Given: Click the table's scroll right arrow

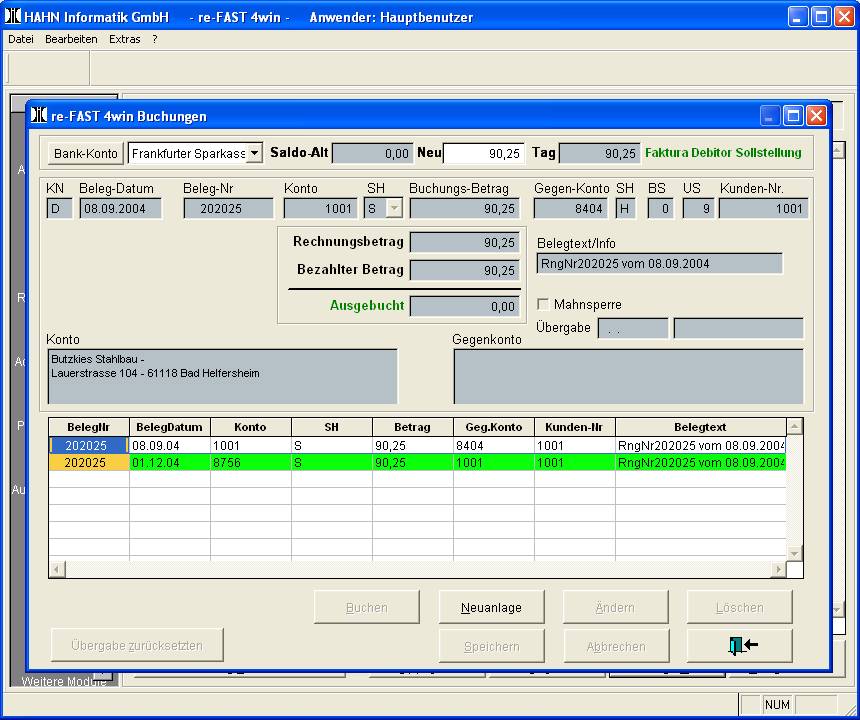Looking at the screenshot, I should 778,569.
